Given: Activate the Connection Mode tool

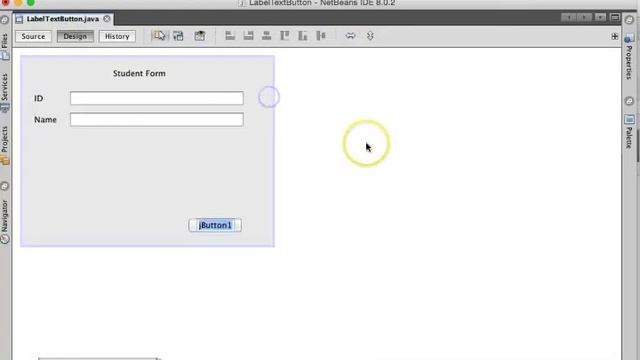Looking at the screenshot, I should click(x=178, y=36).
